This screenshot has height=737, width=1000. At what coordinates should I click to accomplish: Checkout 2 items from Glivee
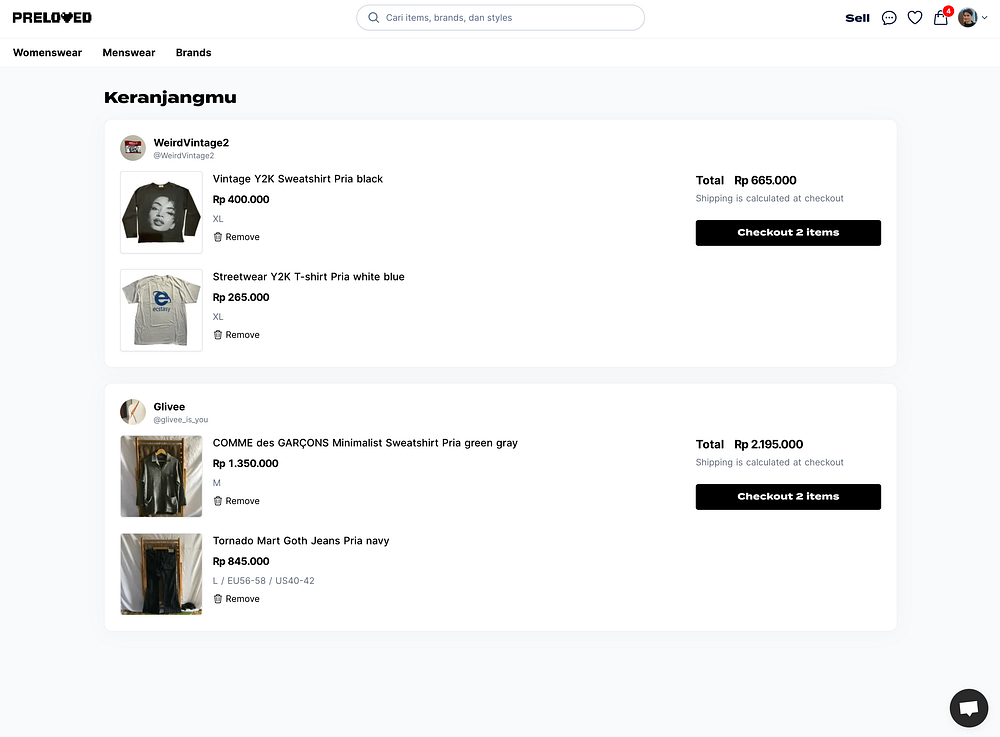click(788, 497)
